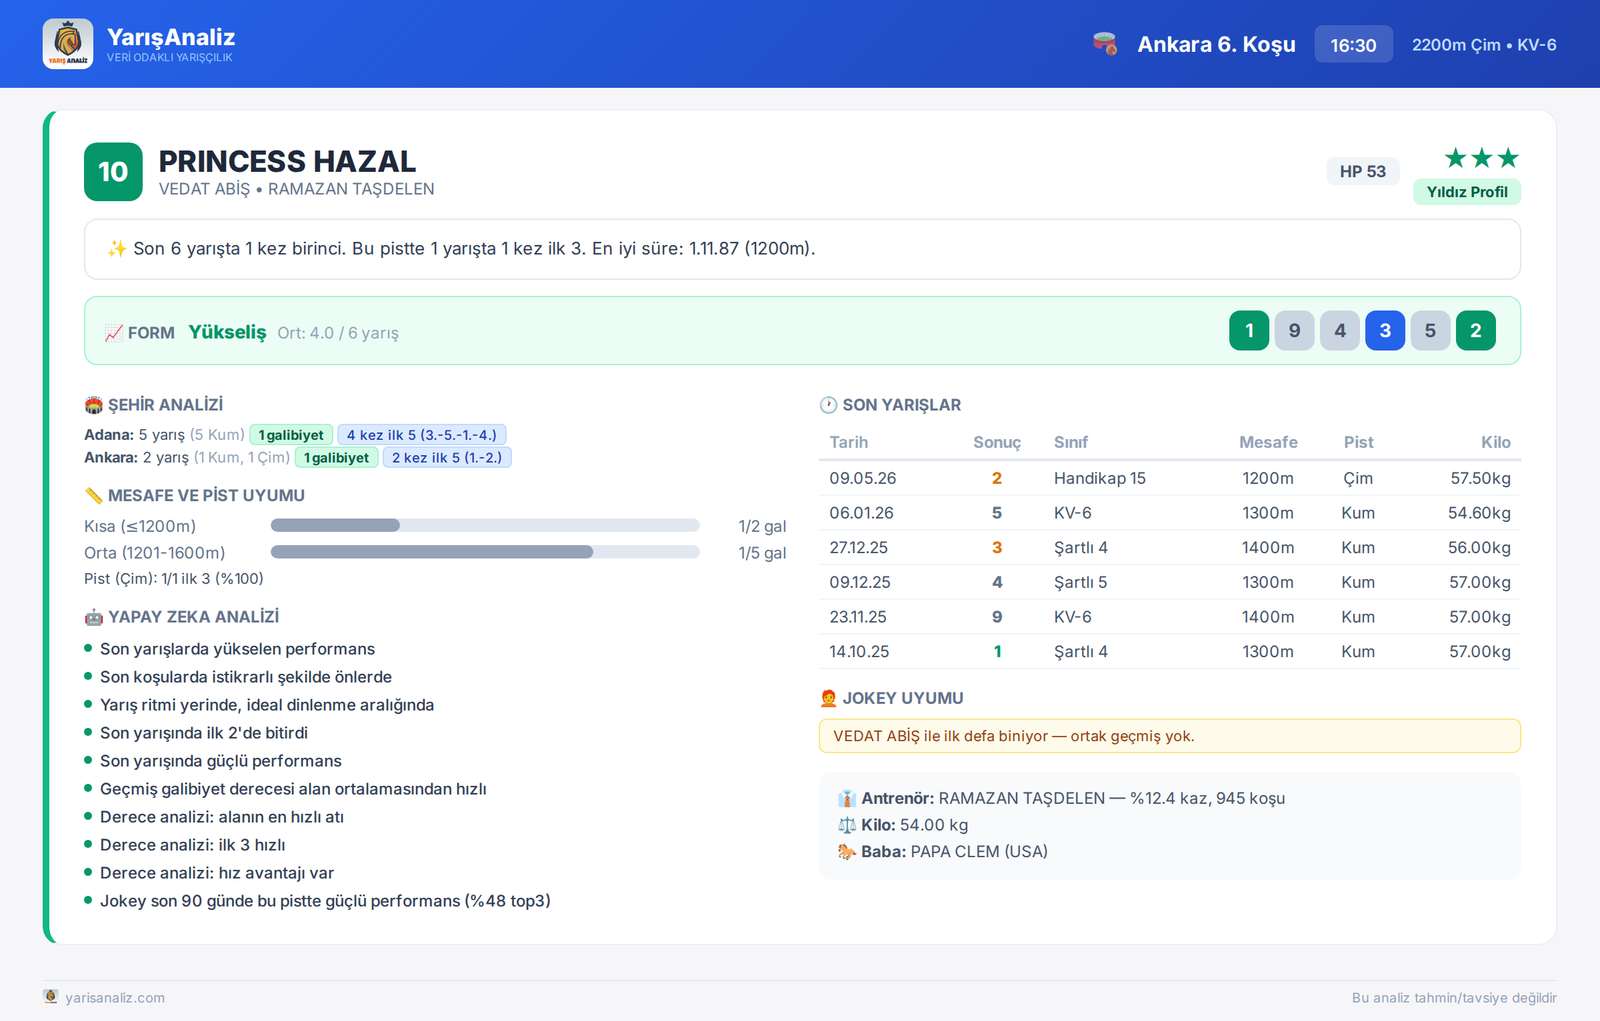Click the 54.60kg weight cell
Screen dimensions: 1600x1021
pyautogui.click(x=1480, y=513)
